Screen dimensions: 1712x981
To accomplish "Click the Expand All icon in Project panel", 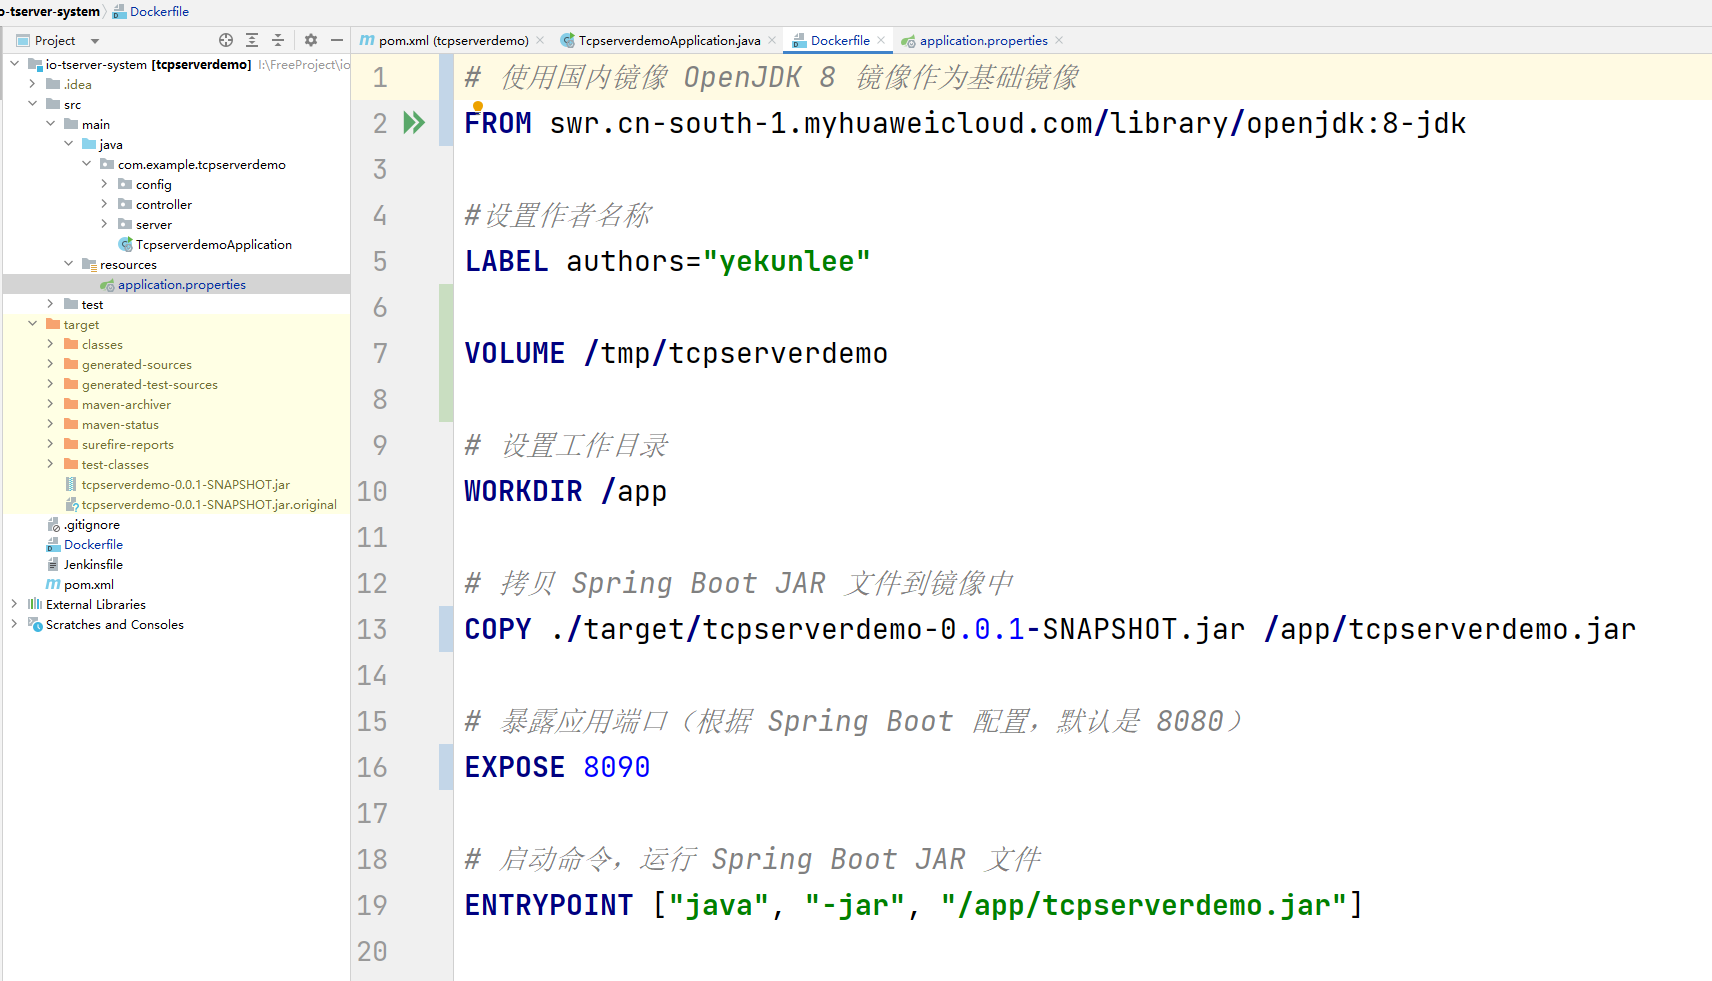I will (252, 40).
